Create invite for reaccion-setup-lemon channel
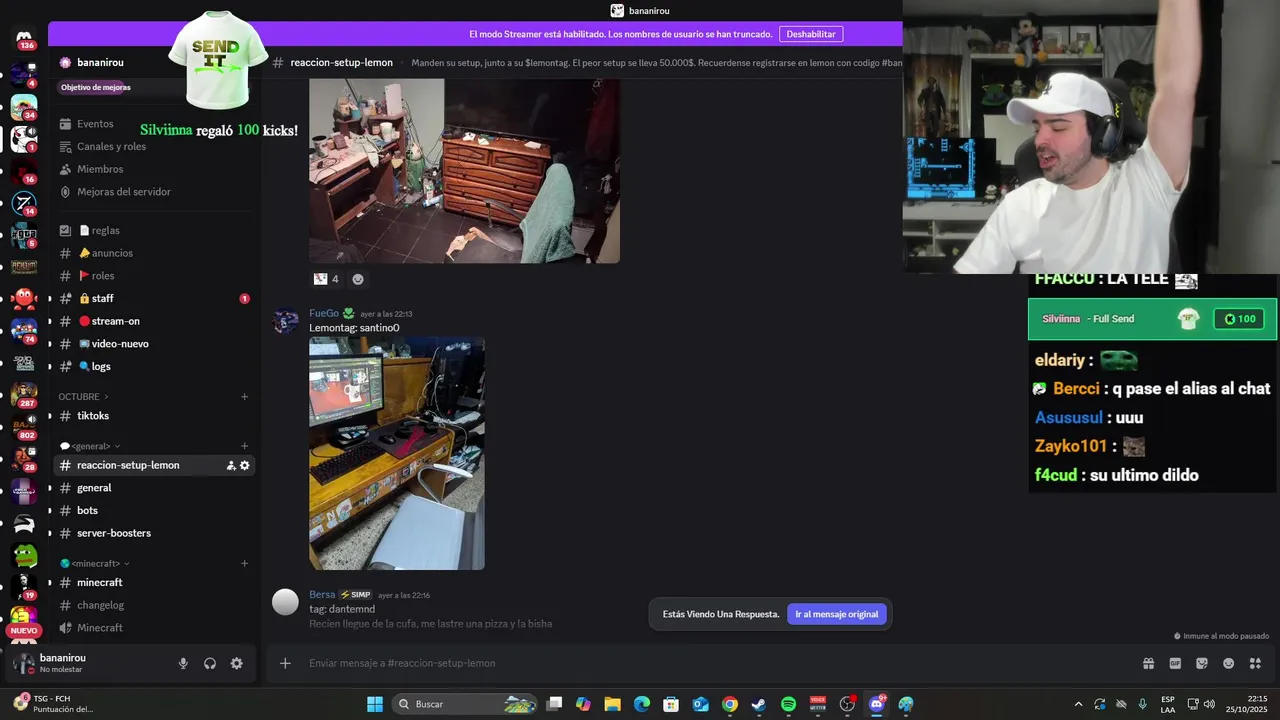1280x720 pixels. click(x=231, y=465)
